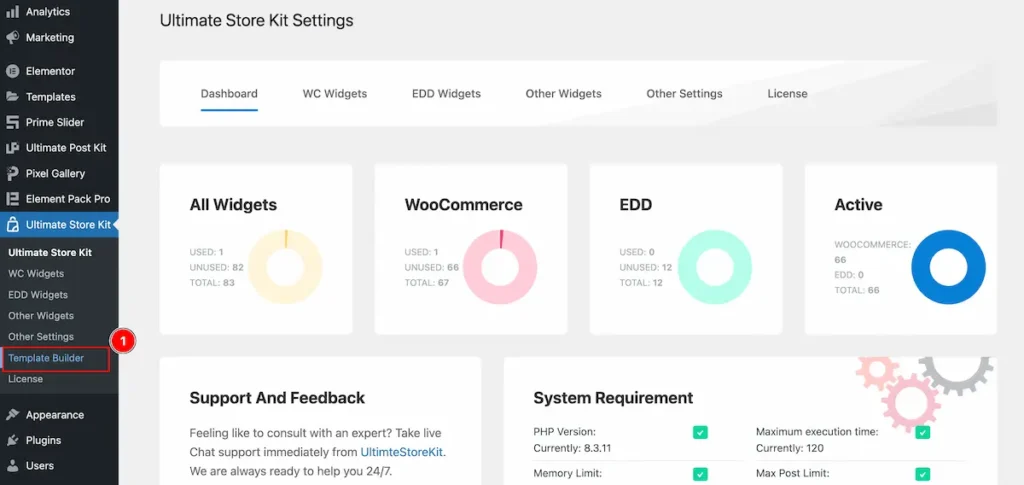Click the PHP Version green checkmark

click(700, 432)
